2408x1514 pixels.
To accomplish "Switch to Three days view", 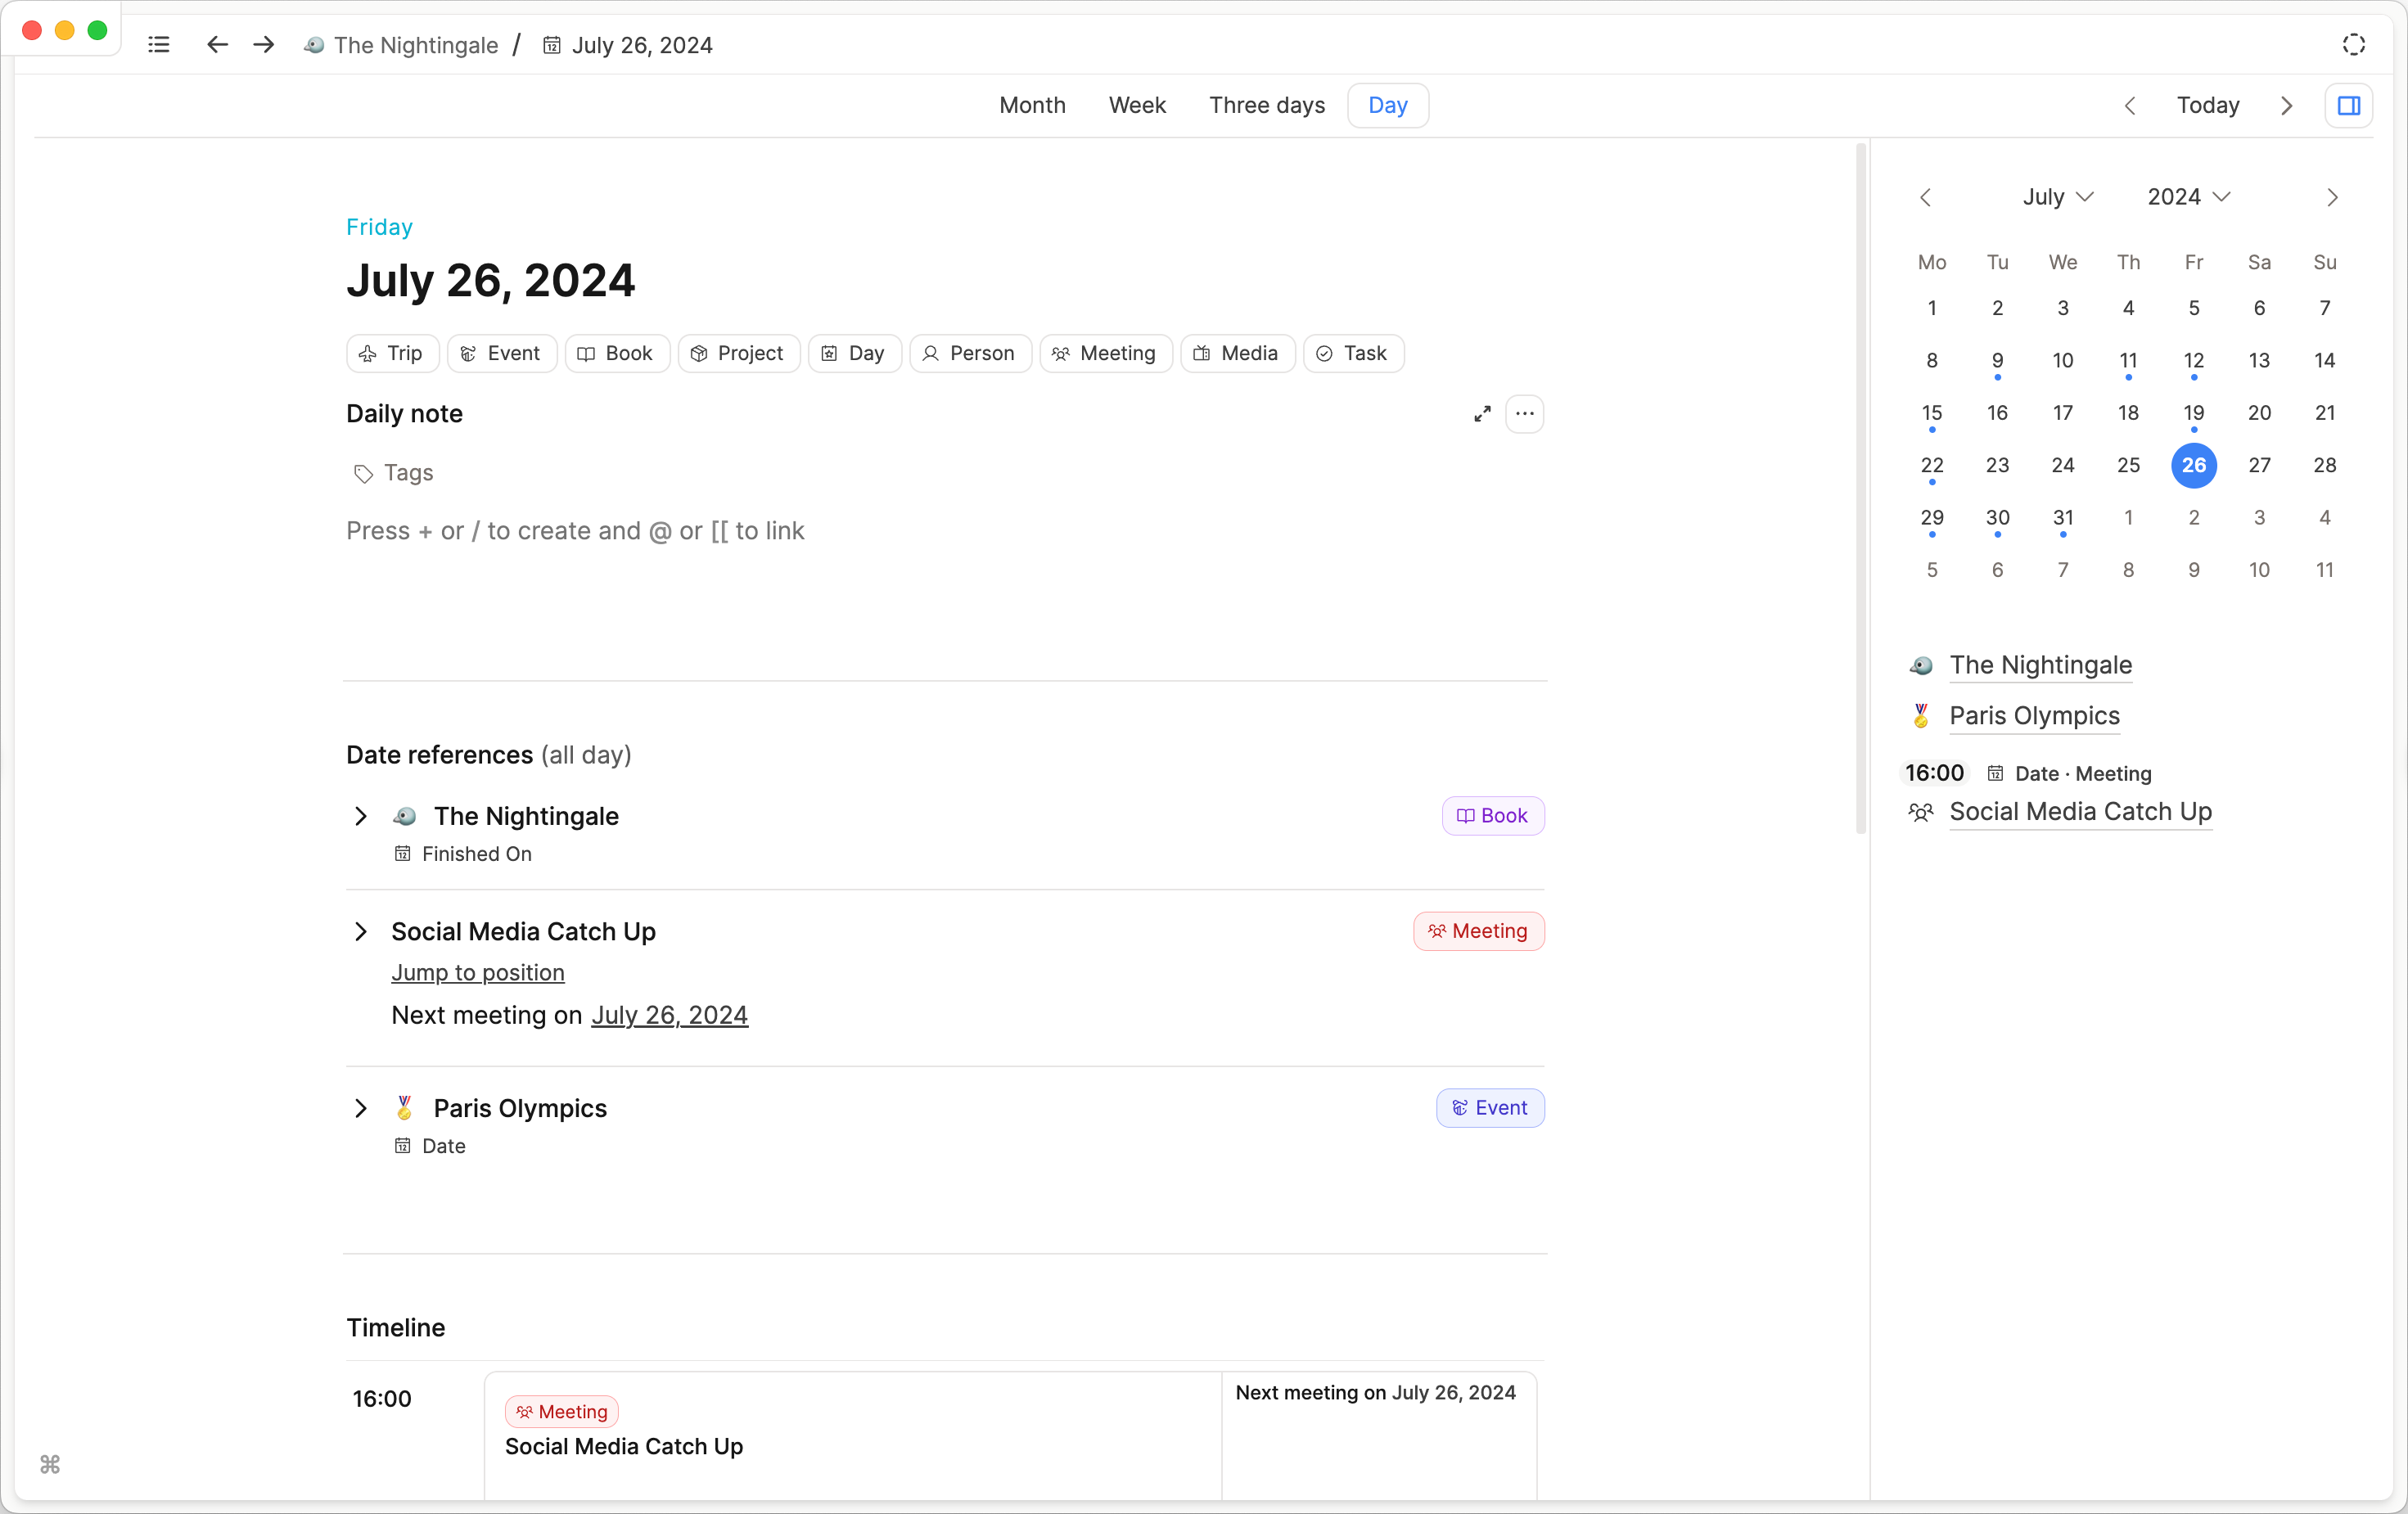I will (1266, 106).
